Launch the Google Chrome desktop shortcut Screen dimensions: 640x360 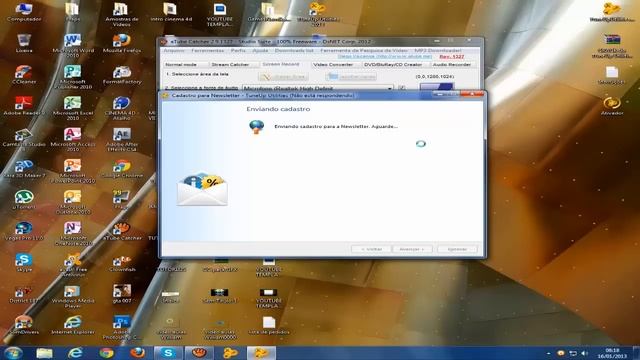pyautogui.click(x=122, y=169)
